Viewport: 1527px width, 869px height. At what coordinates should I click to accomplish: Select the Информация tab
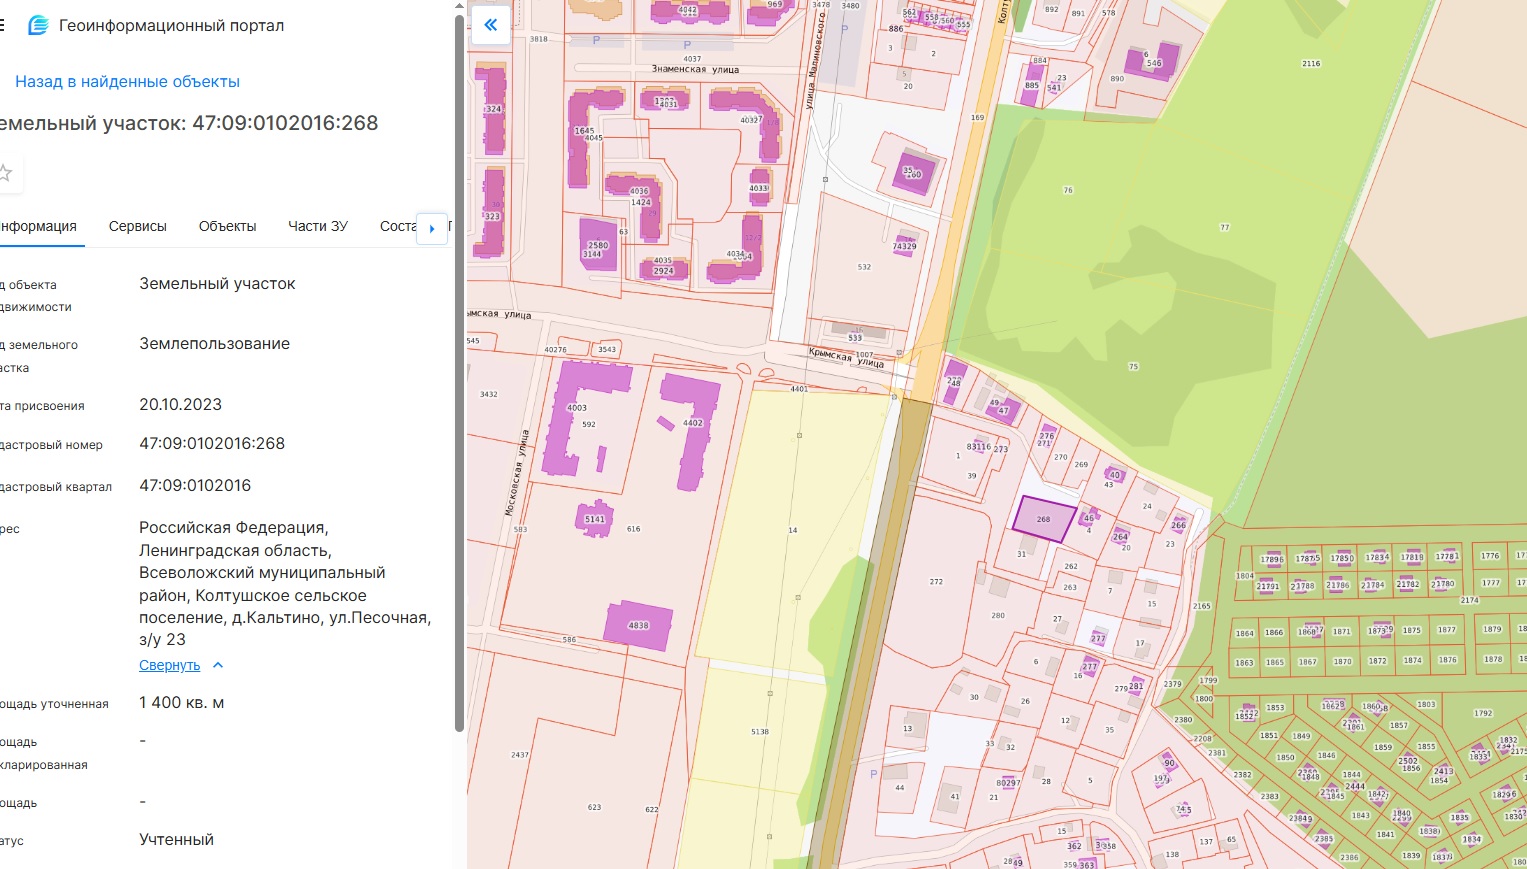38,226
